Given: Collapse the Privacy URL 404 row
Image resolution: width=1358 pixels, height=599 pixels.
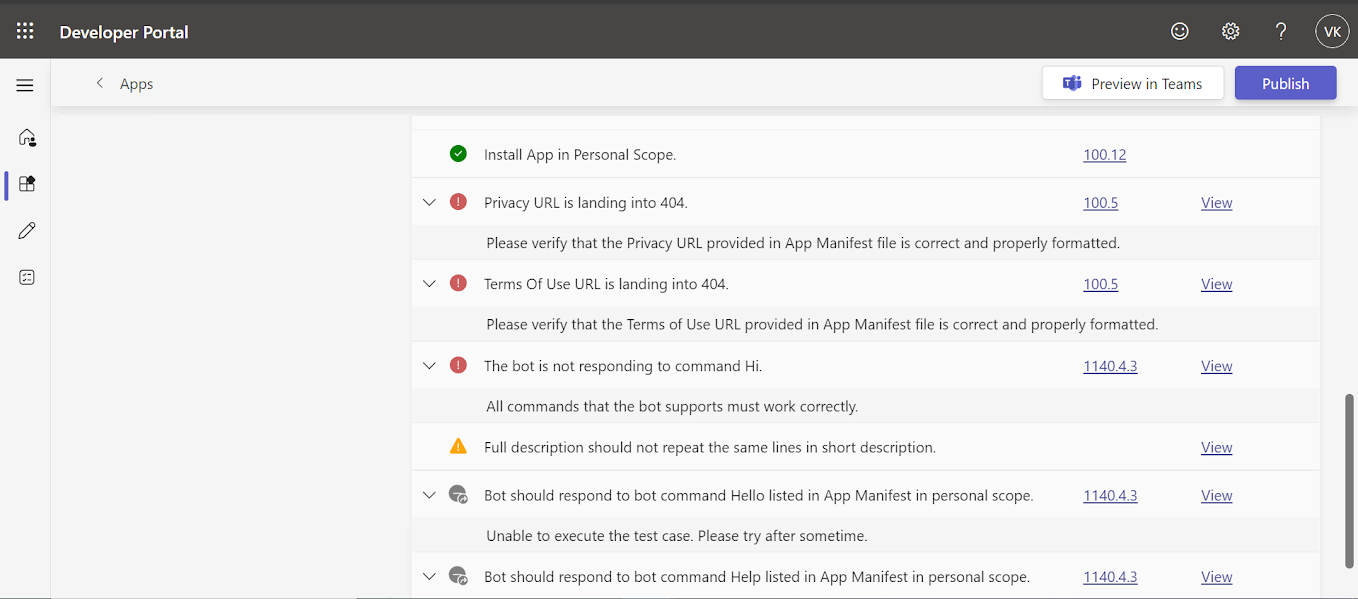Looking at the screenshot, I should (x=429, y=202).
